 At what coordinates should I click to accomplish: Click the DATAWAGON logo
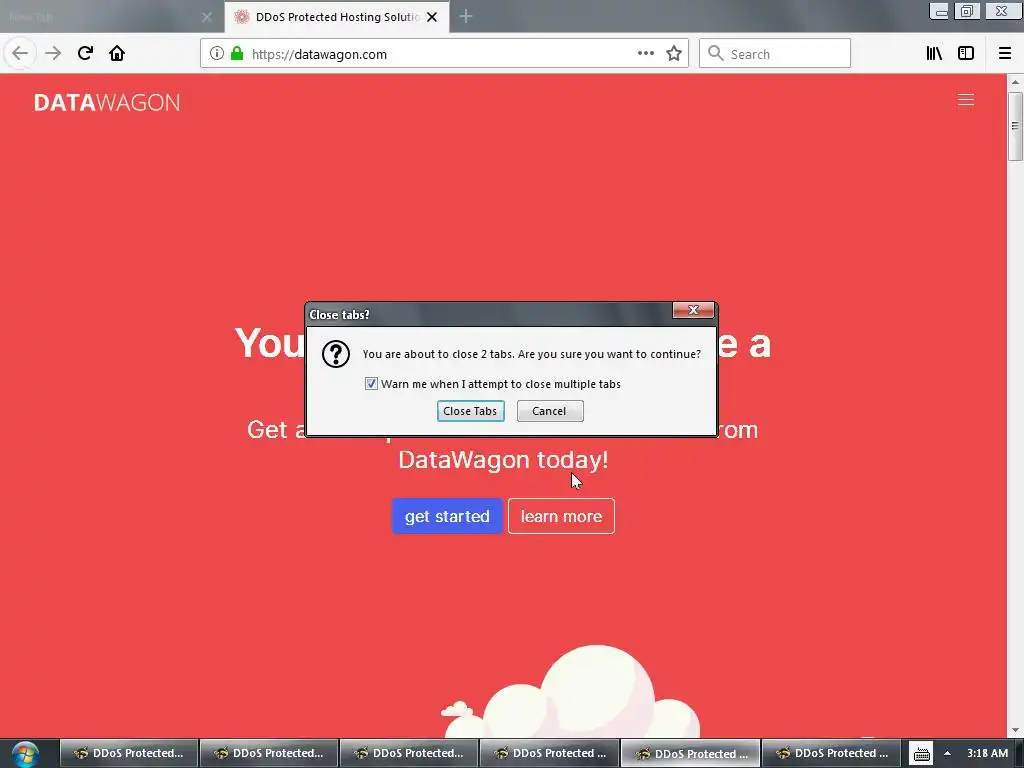click(x=107, y=103)
